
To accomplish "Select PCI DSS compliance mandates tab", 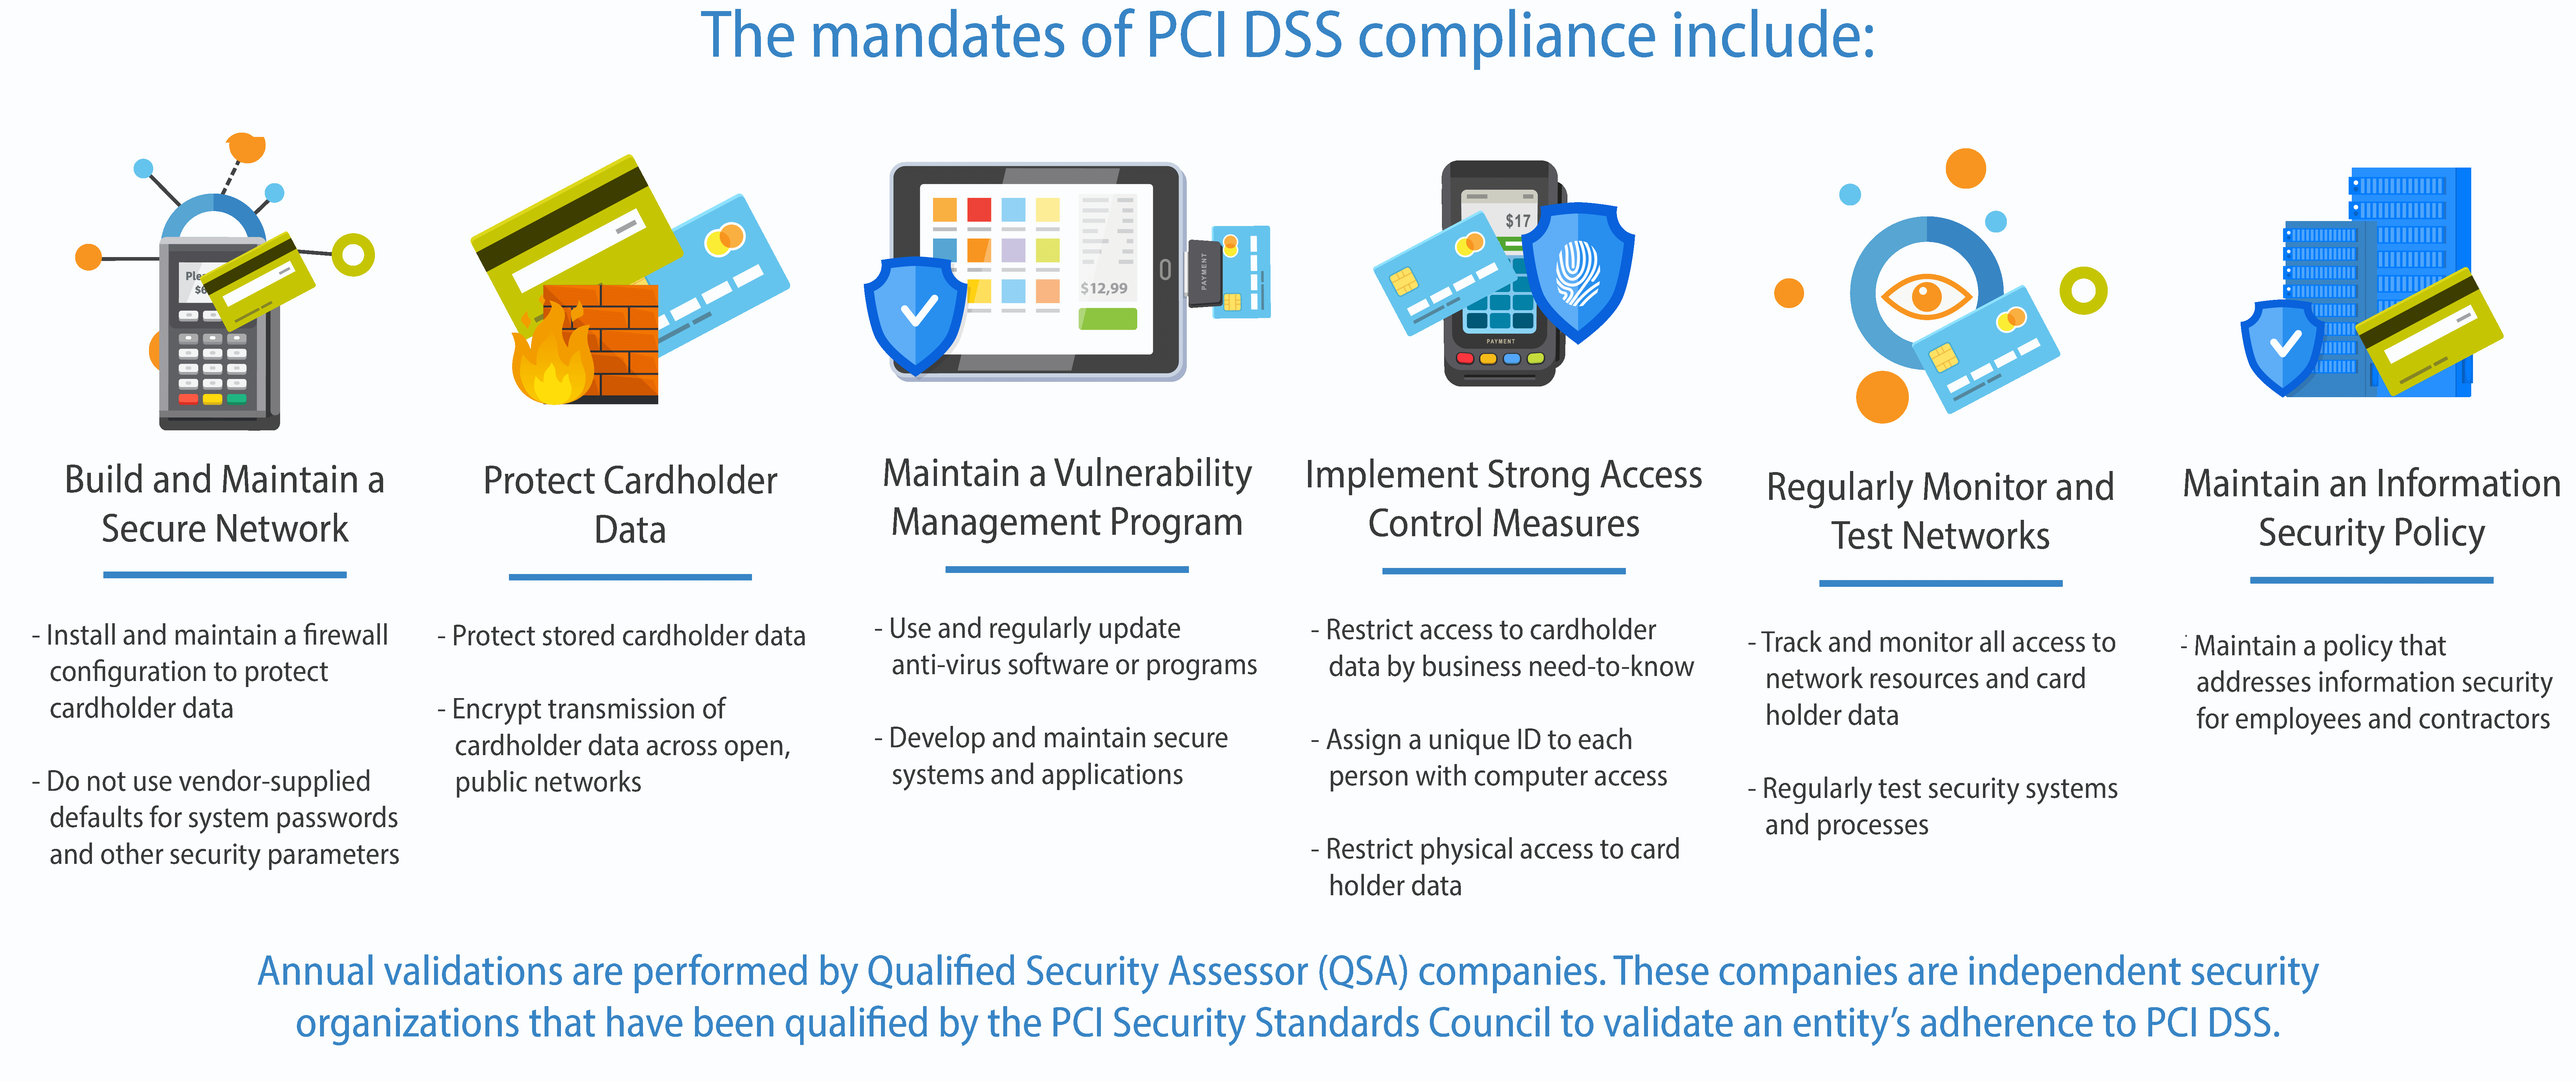I will (1288, 52).
